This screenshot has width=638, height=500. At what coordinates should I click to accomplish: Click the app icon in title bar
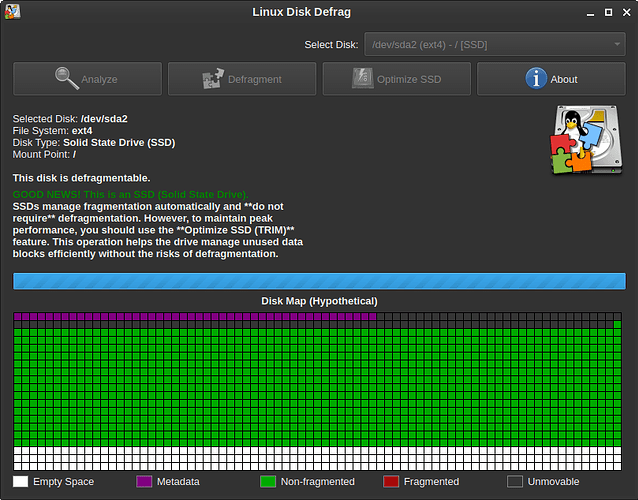click(x=12, y=12)
